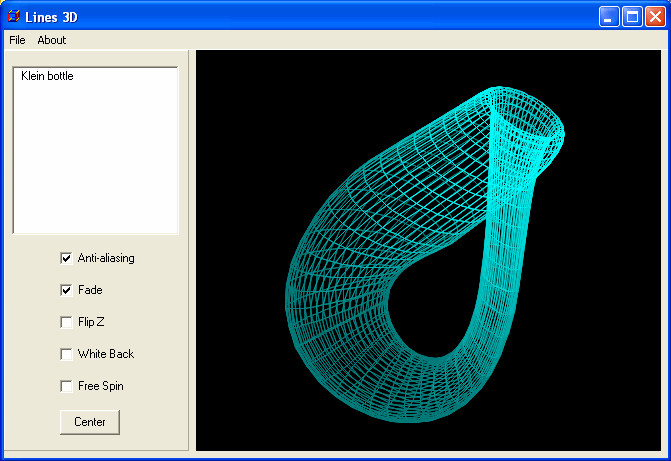Turn on White Back option
The image size is (671, 461).
pyautogui.click(x=66, y=354)
